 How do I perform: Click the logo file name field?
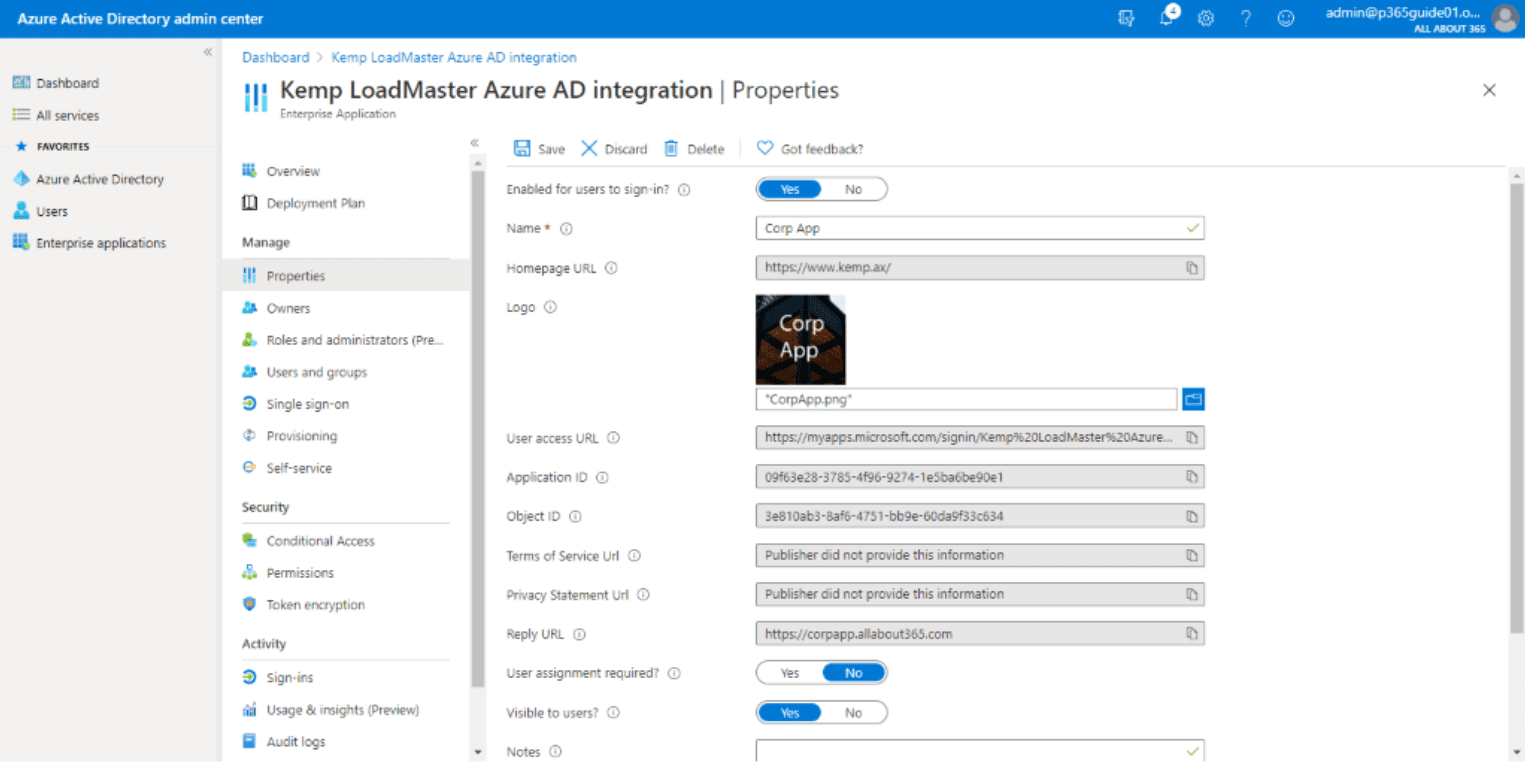966,399
